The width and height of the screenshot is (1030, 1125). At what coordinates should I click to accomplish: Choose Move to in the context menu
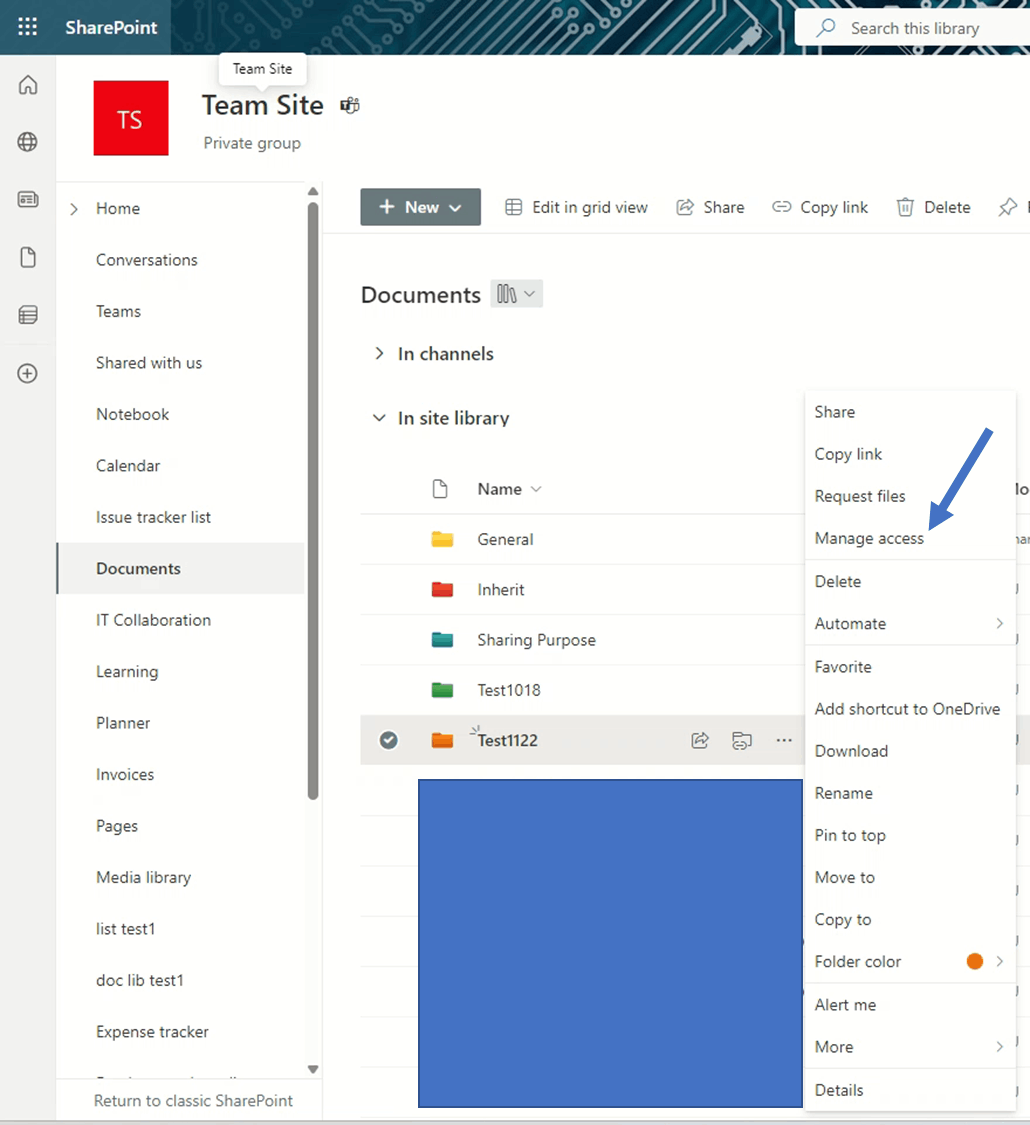[x=910, y=877]
